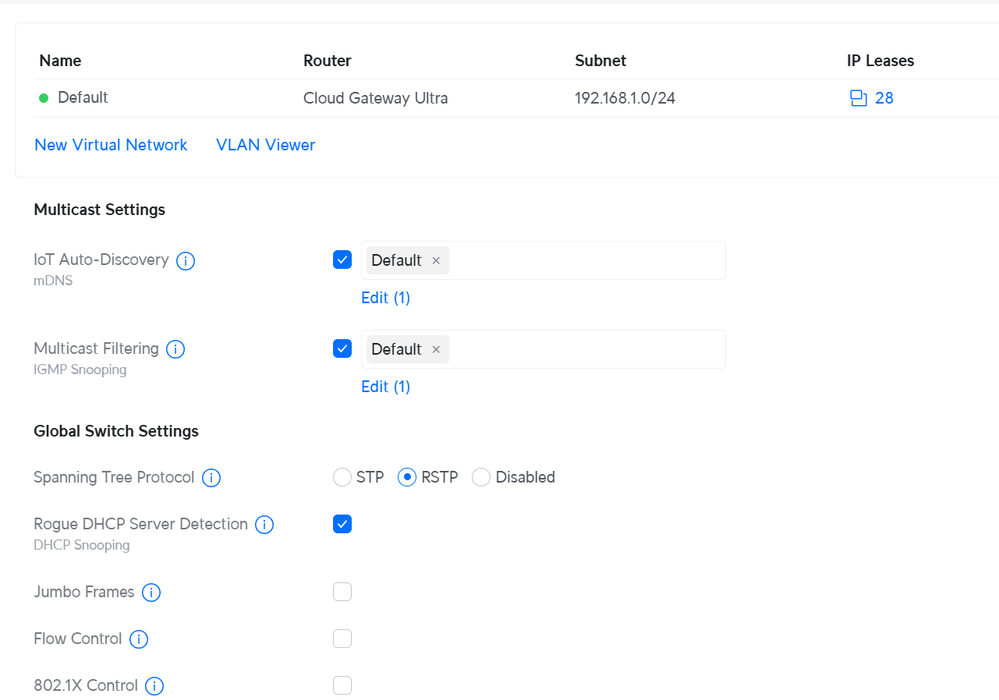
Task: Select the STP radio option
Action: click(343, 478)
